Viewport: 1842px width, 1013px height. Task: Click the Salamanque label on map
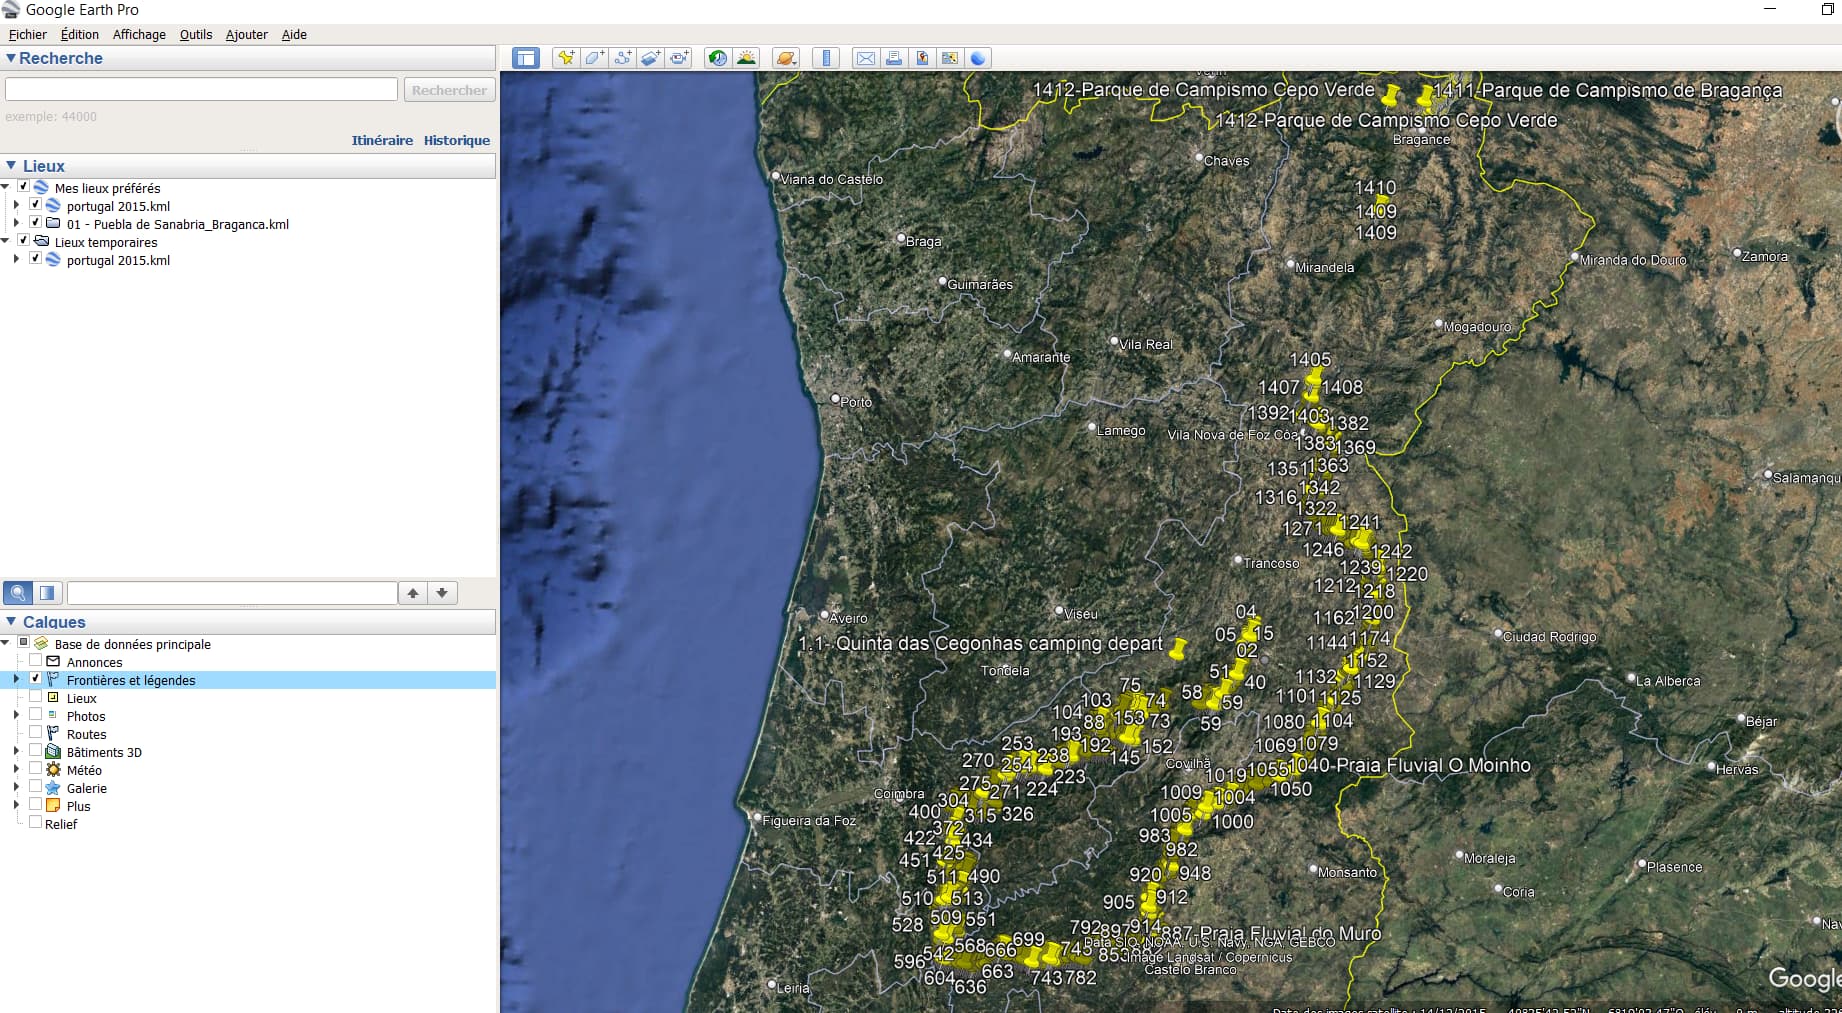click(x=1806, y=478)
